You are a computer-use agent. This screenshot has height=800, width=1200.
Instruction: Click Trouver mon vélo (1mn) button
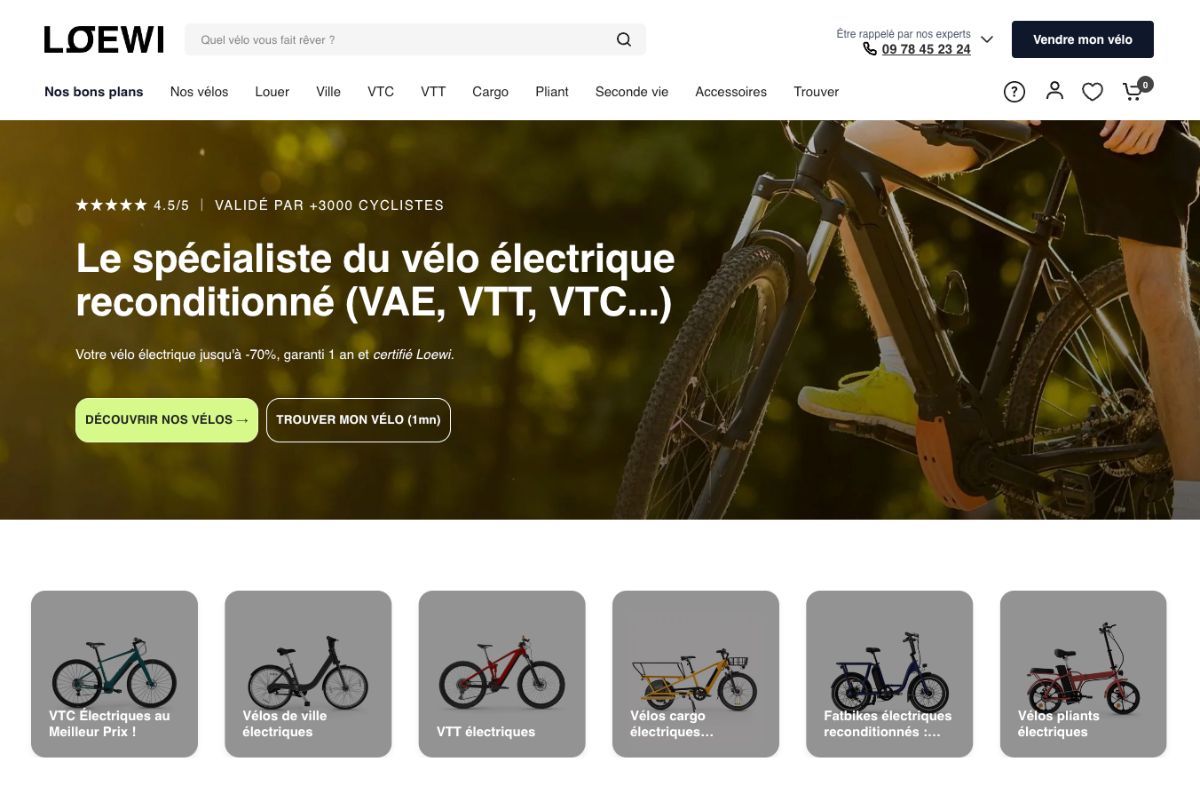pyautogui.click(x=358, y=420)
